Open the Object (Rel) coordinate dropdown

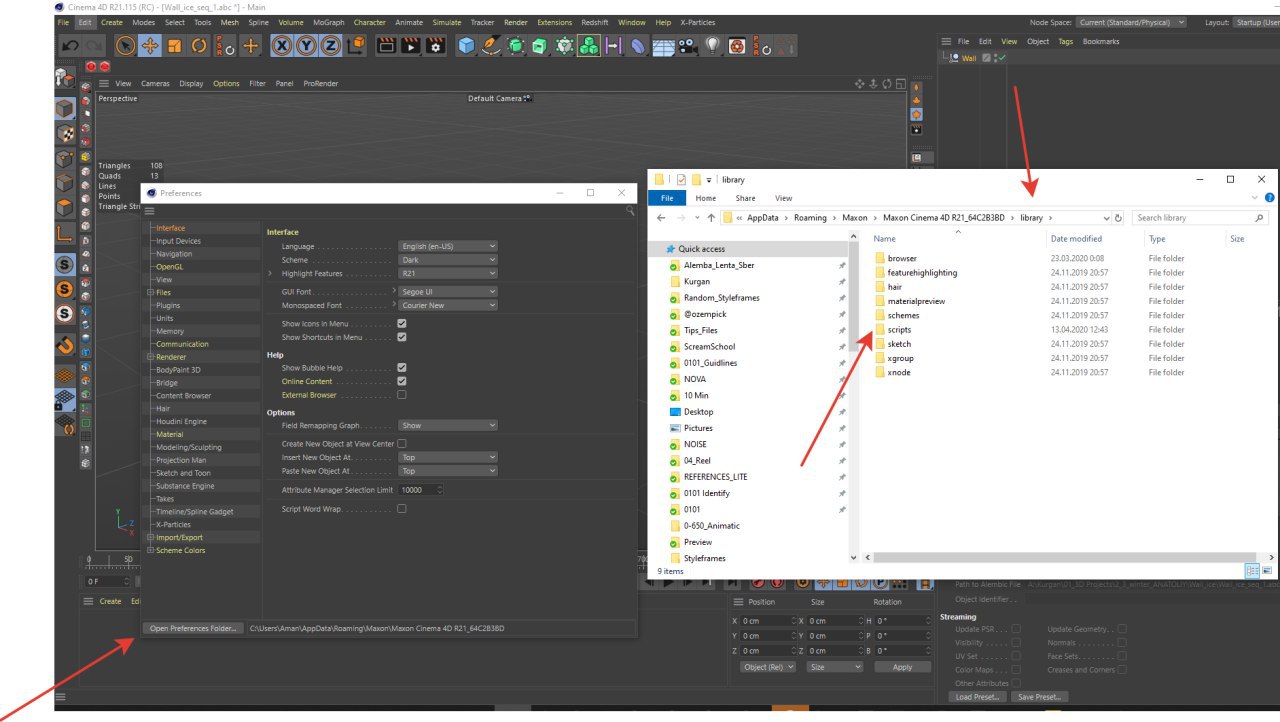(x=768, y=667)
